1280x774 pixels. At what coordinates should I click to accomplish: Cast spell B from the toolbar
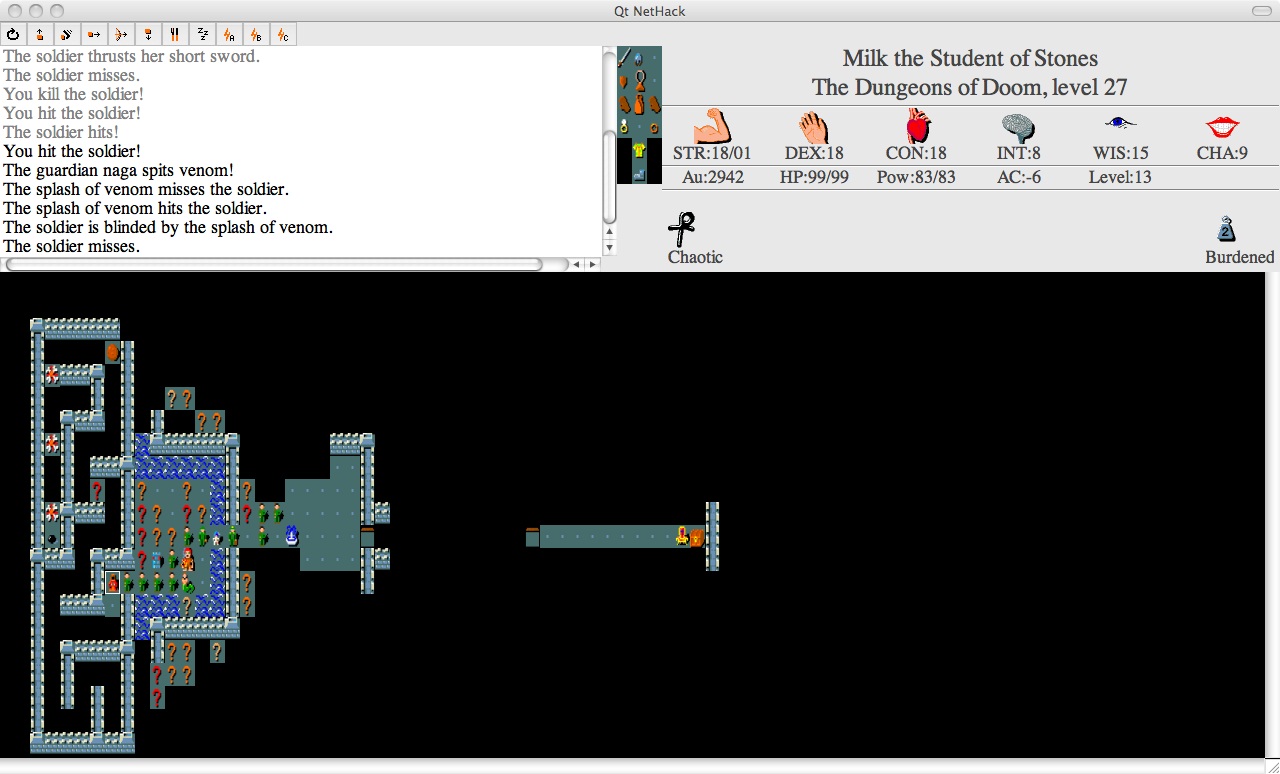[256, 35]
